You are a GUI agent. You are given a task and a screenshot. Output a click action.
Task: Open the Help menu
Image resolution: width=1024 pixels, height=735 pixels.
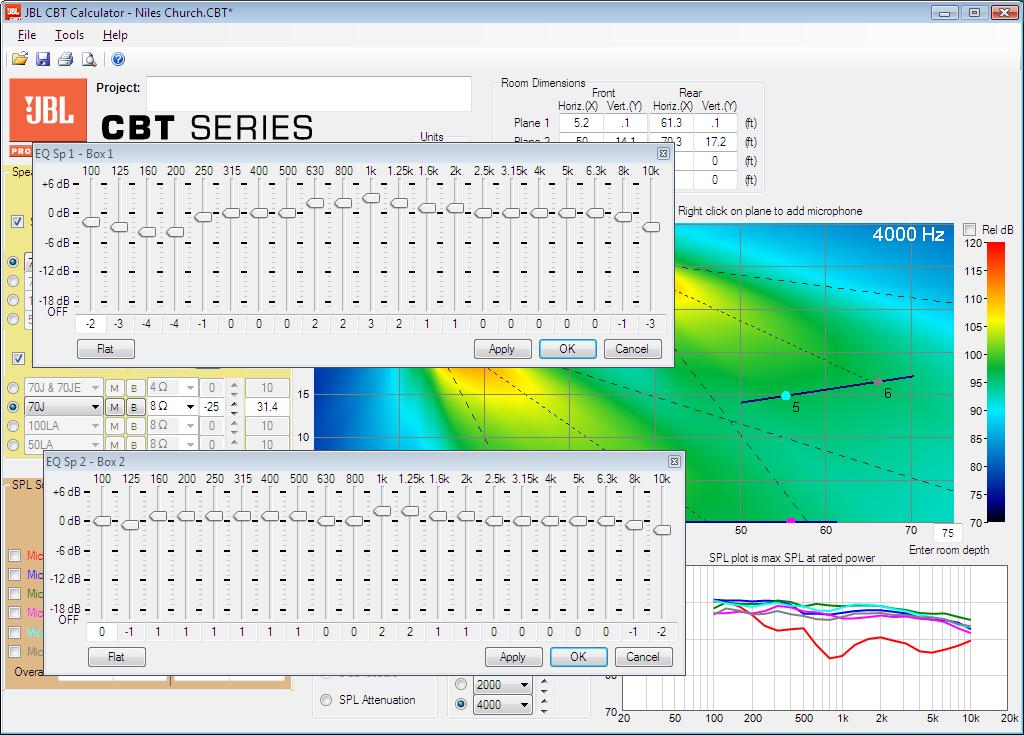115,35
